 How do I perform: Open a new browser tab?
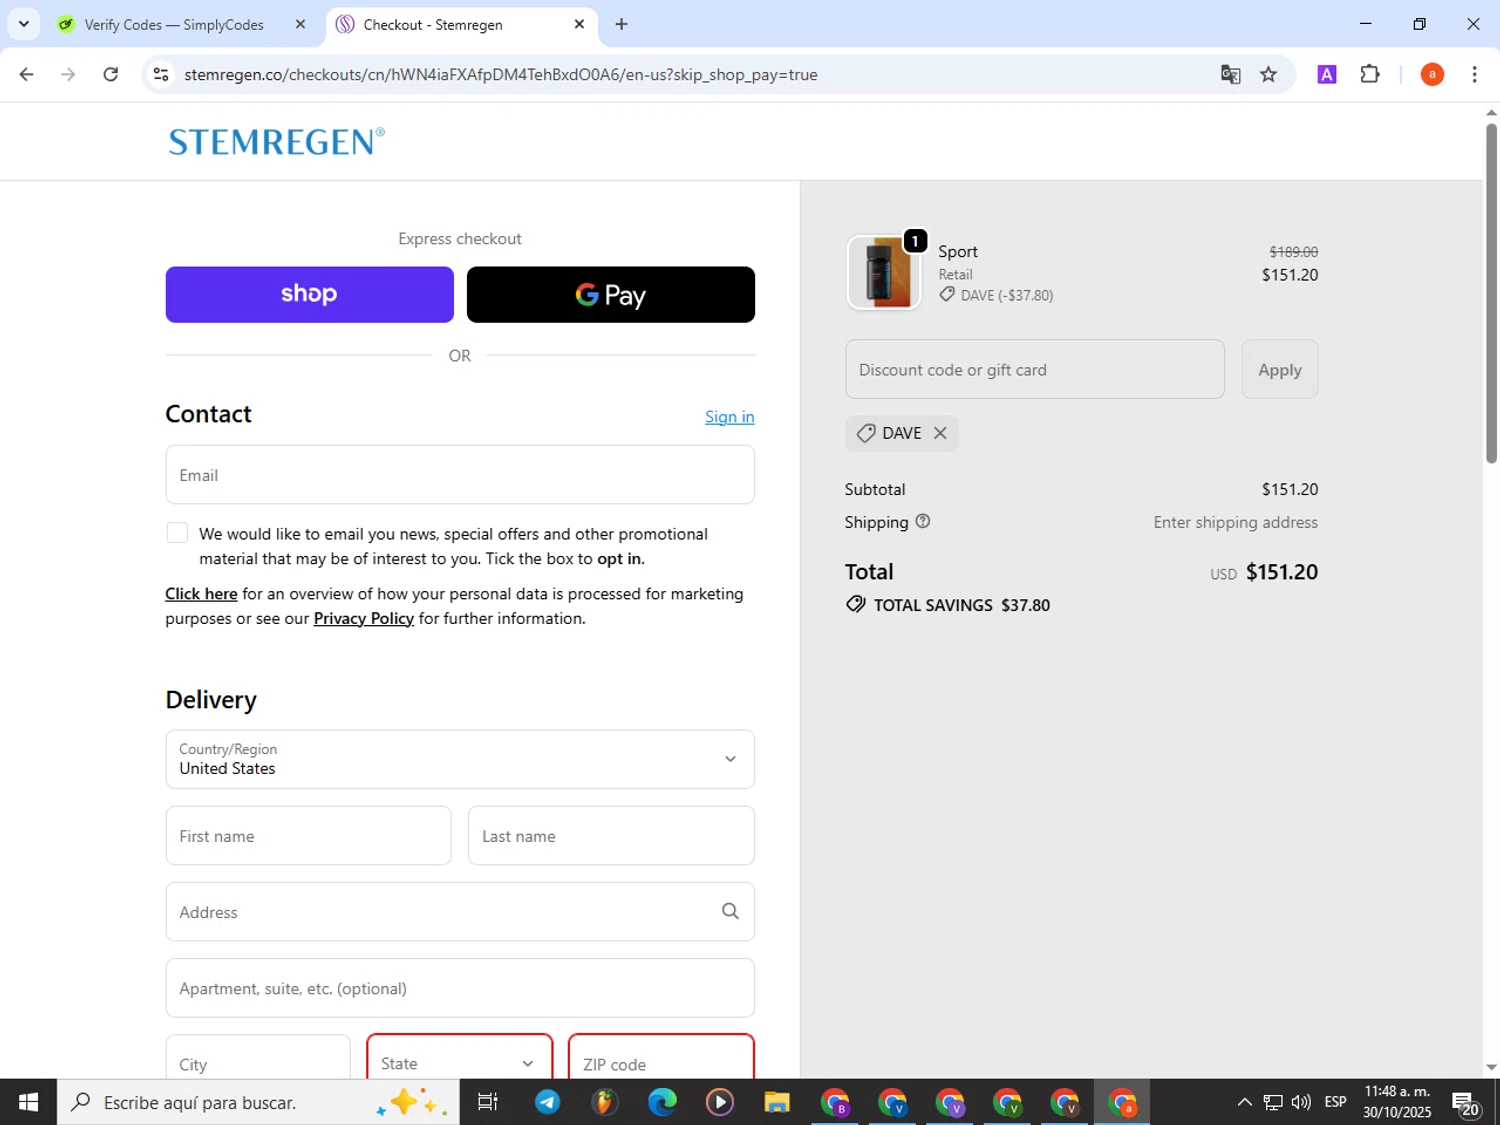[x=622, y=24]
